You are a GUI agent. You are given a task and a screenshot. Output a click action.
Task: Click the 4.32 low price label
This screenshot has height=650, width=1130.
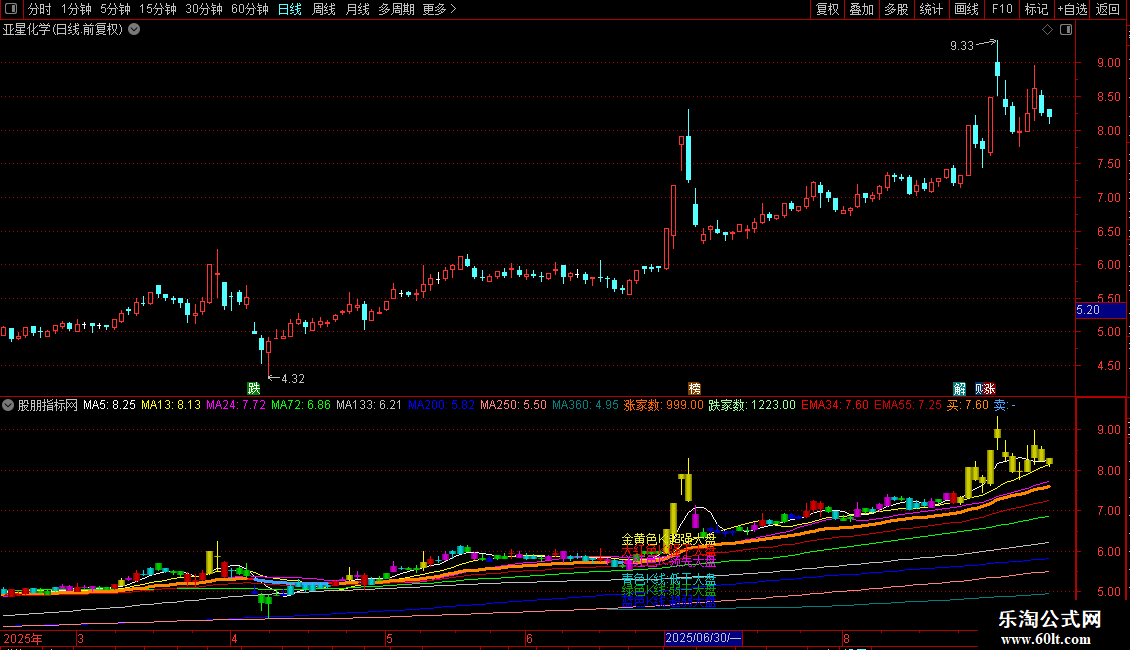(293, 378)
